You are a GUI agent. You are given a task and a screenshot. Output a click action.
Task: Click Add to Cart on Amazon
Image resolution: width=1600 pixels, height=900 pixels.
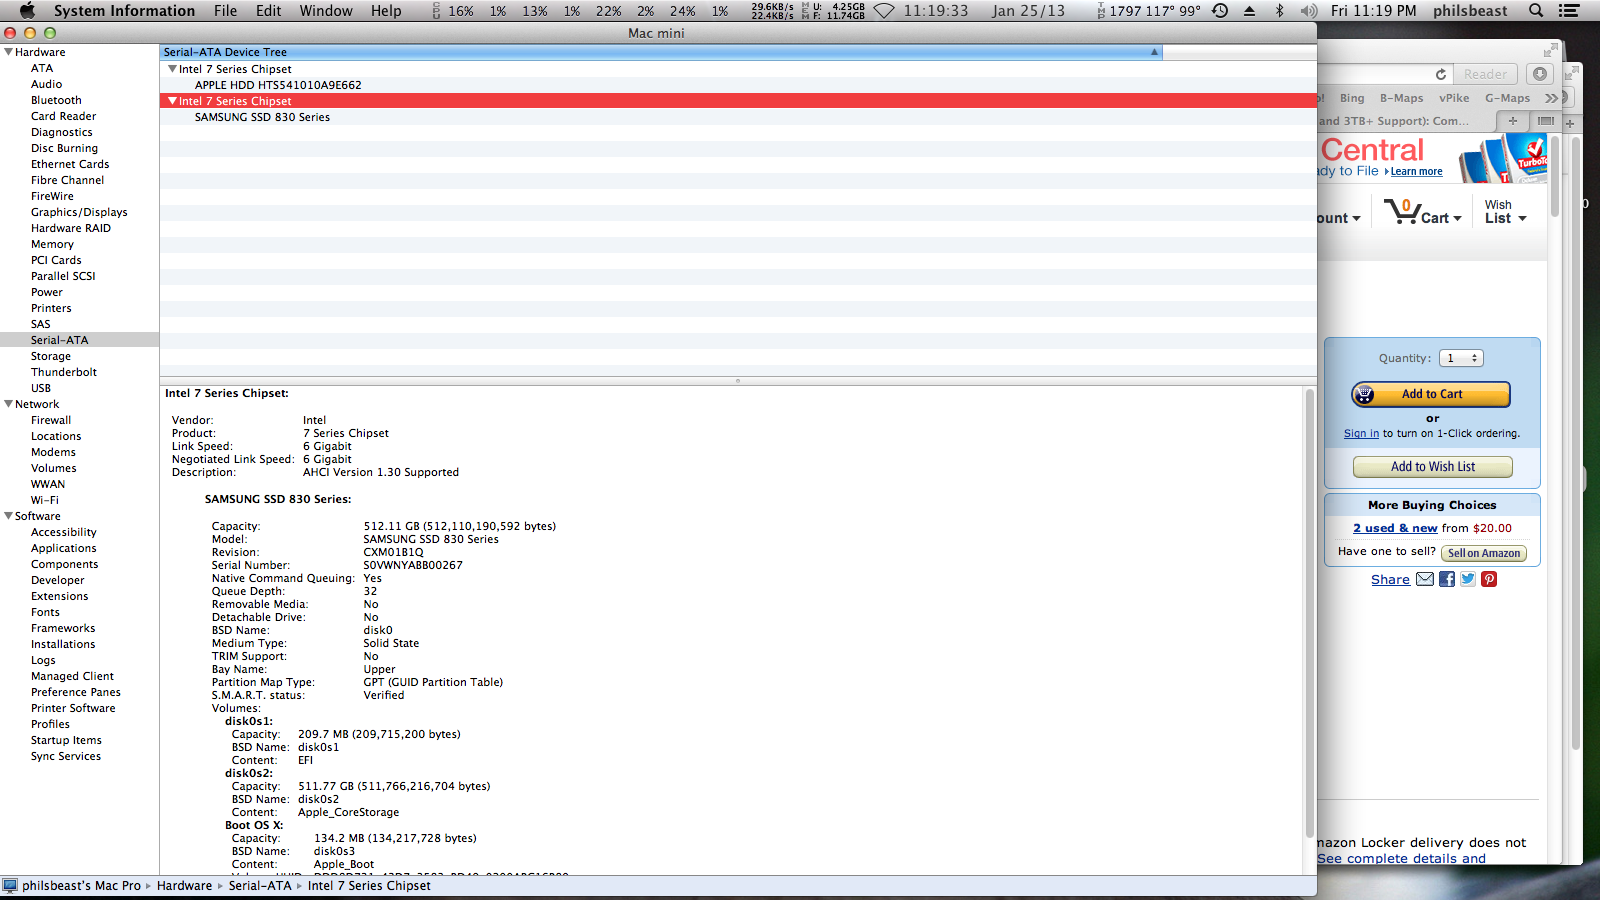[1431, 394]
